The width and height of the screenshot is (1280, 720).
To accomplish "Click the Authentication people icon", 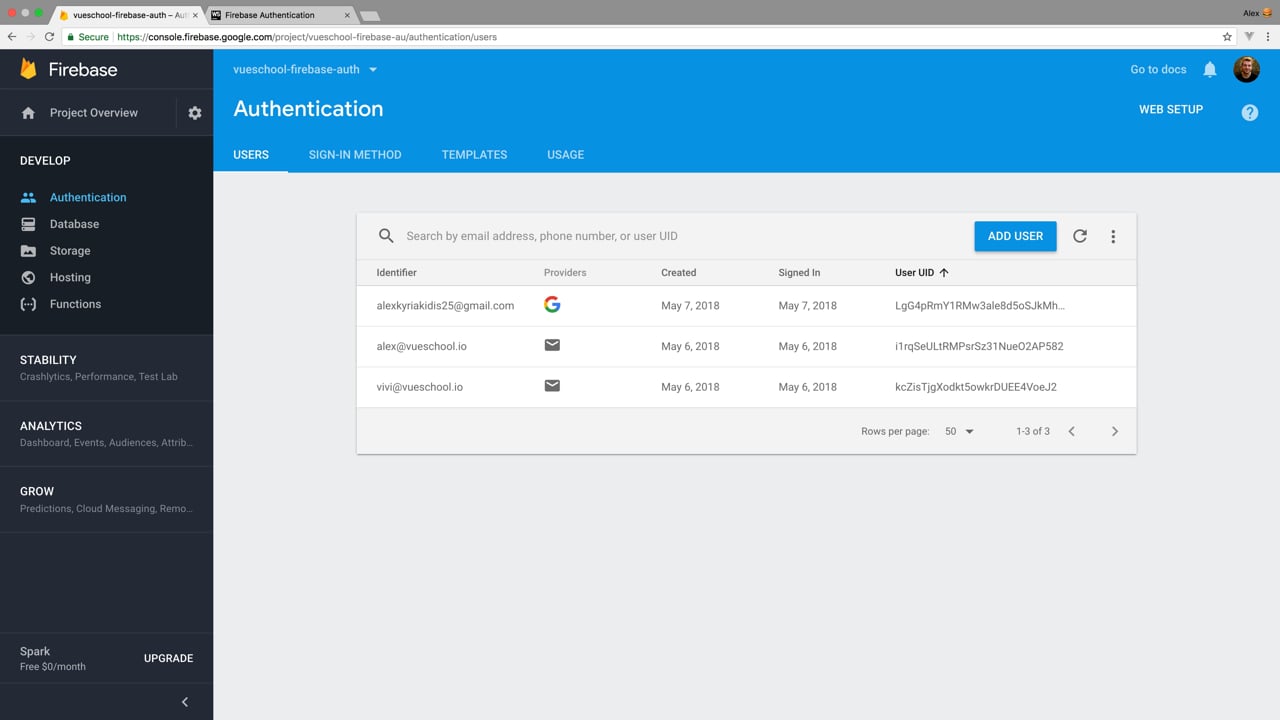I will pos(28,197).
